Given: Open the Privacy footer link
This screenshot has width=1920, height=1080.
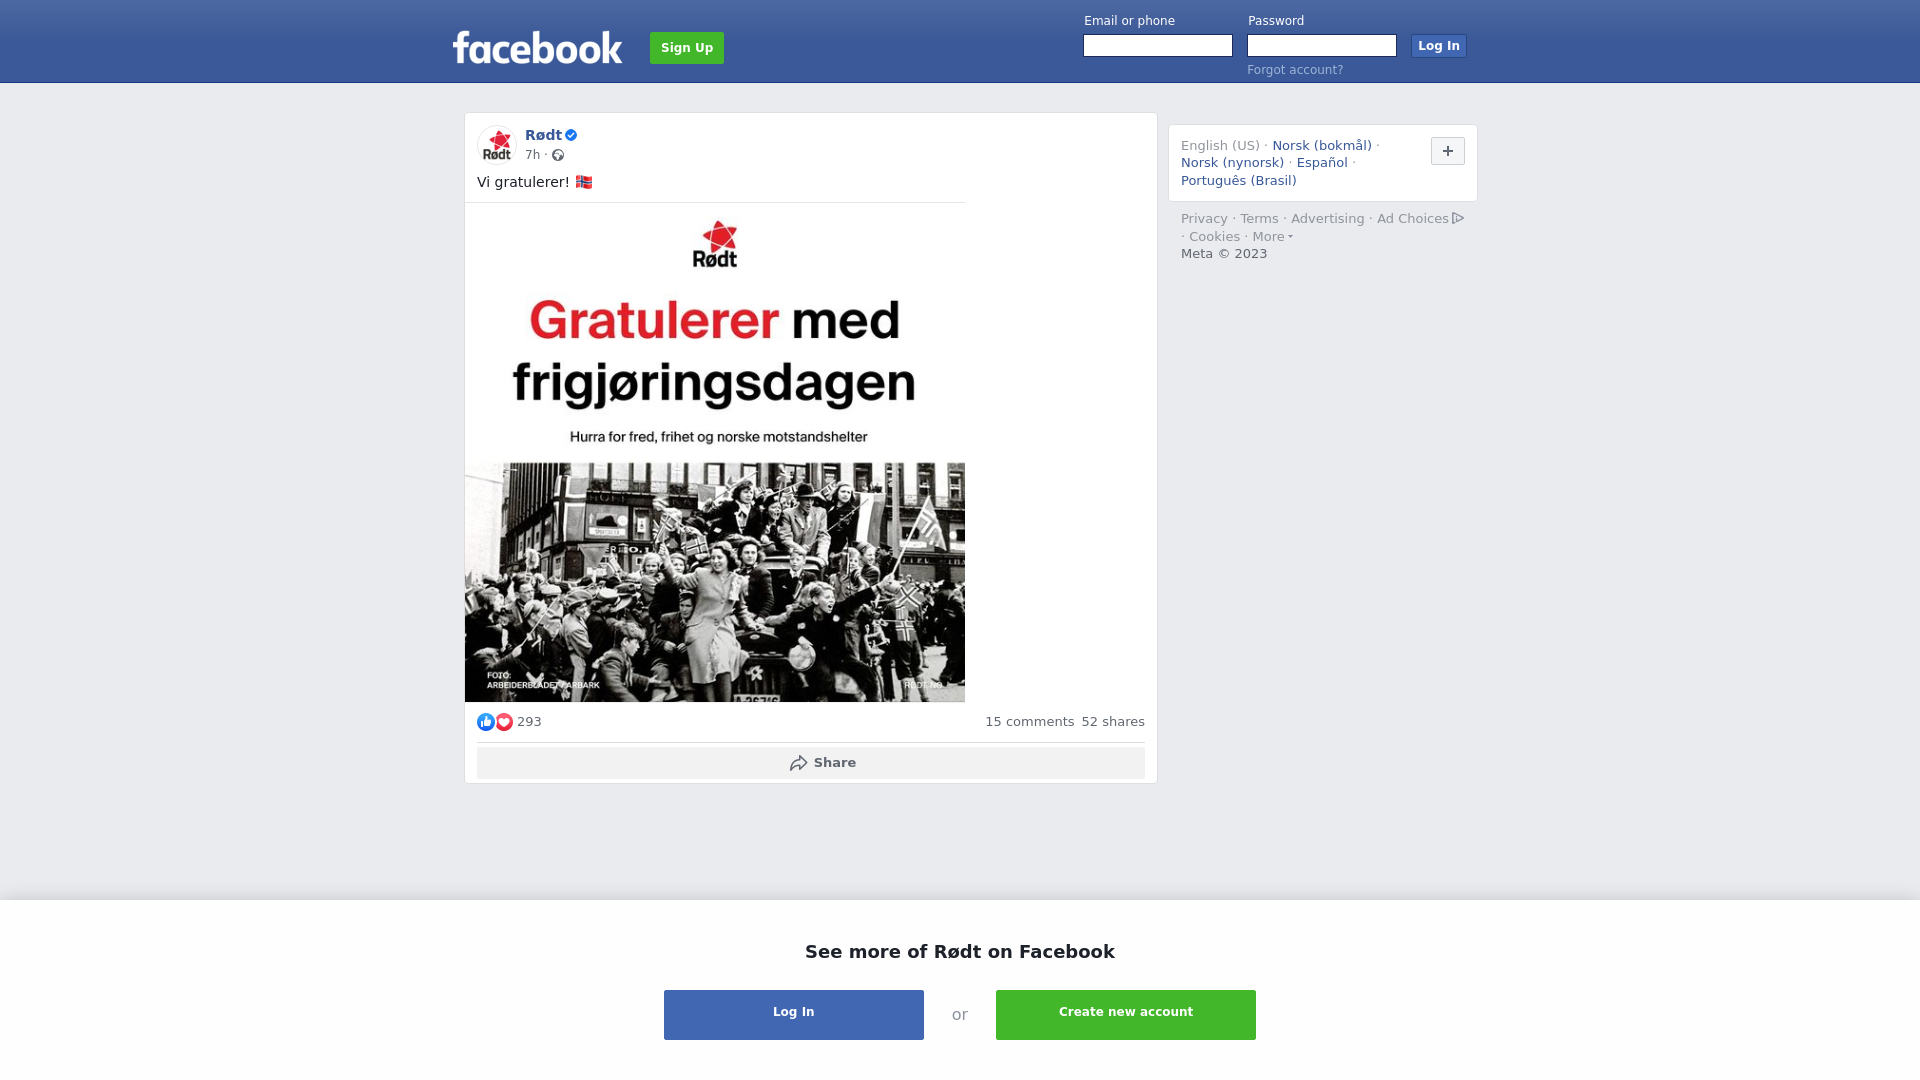Looking at the screenshot, I should coord(1204,219).
